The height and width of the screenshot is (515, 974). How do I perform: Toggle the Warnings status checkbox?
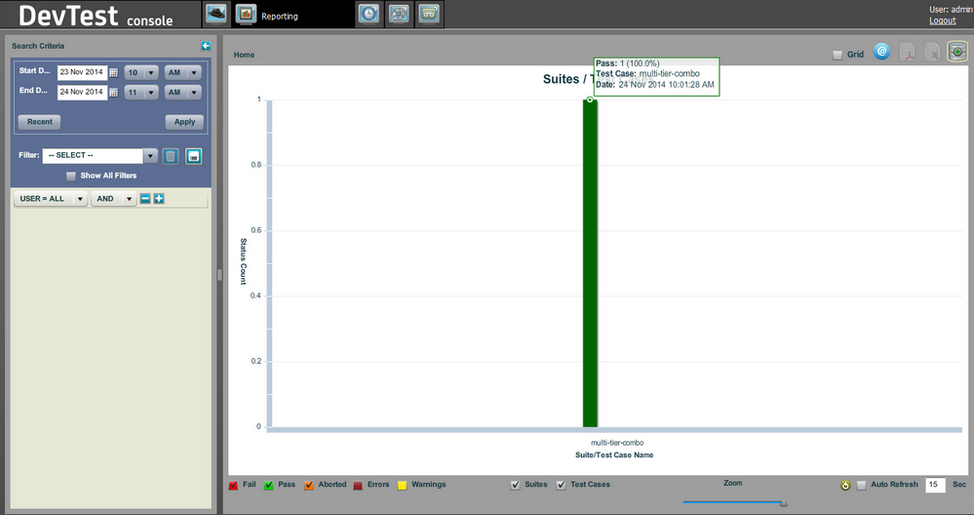click(x=402, y=485)
